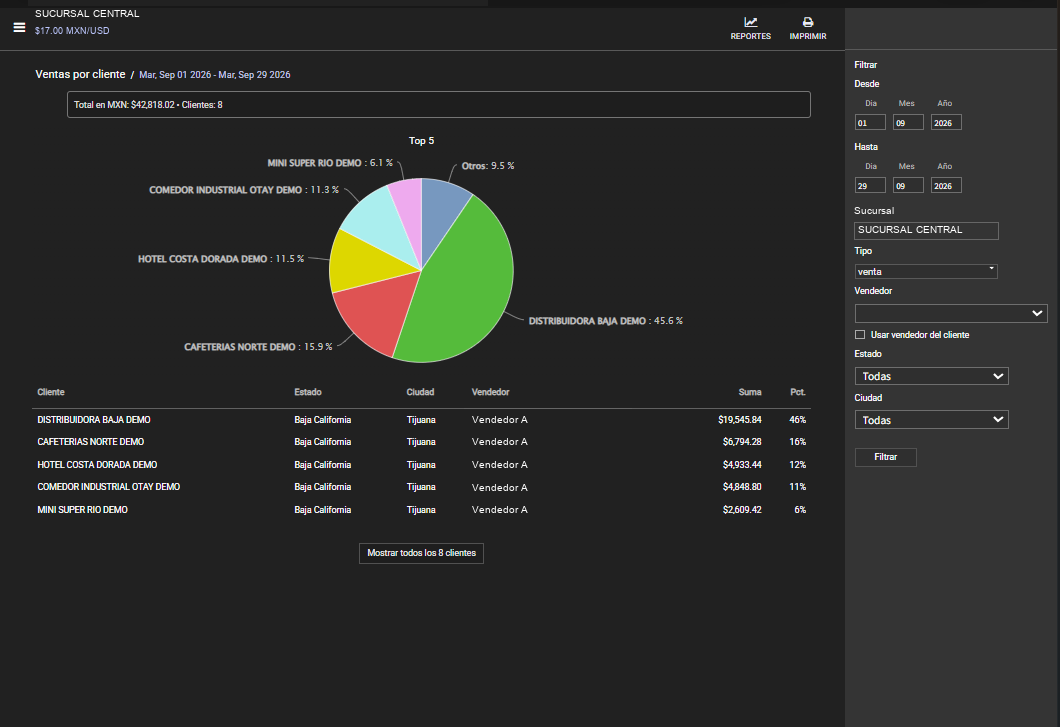Open the hamburger menu icon
This screenshot has width=1060, height=727.
[x=20, y=27]
